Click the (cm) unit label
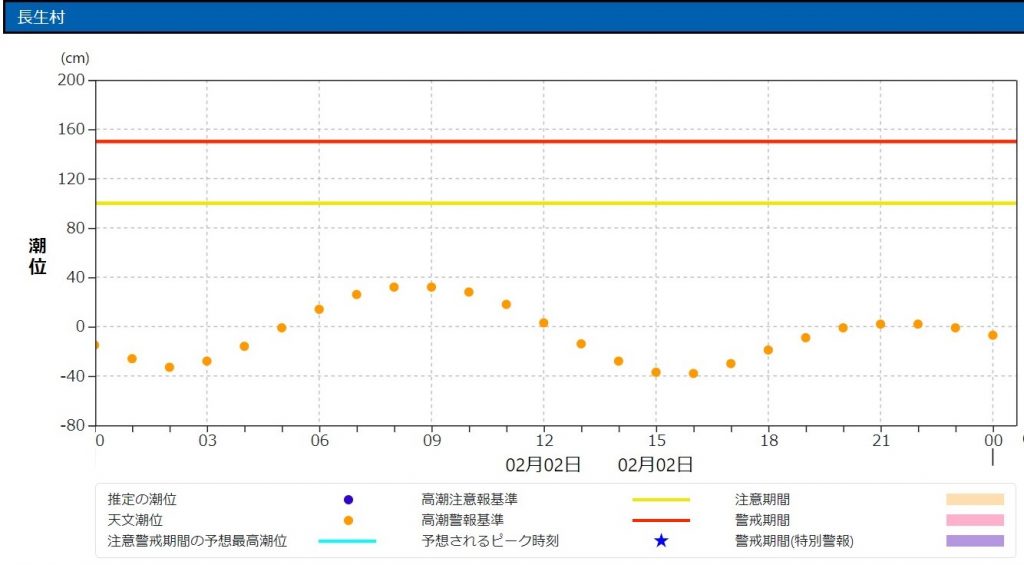This screenshot has width=1024, height=565. click(x=75, y=58)
